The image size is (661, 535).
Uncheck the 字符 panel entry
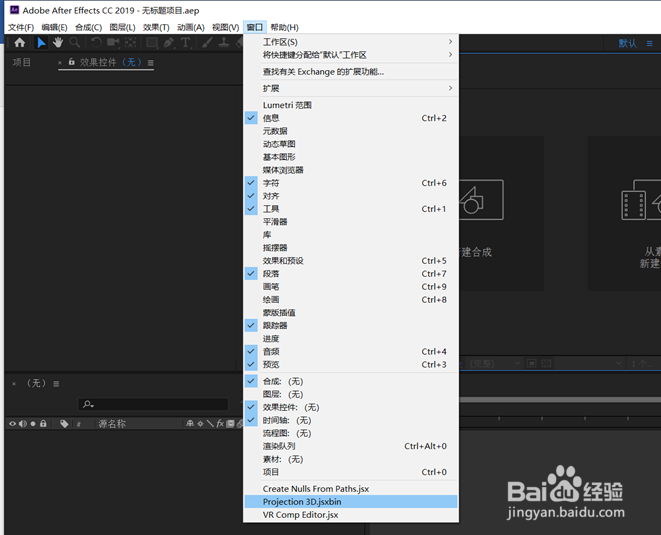coord(350,183)
